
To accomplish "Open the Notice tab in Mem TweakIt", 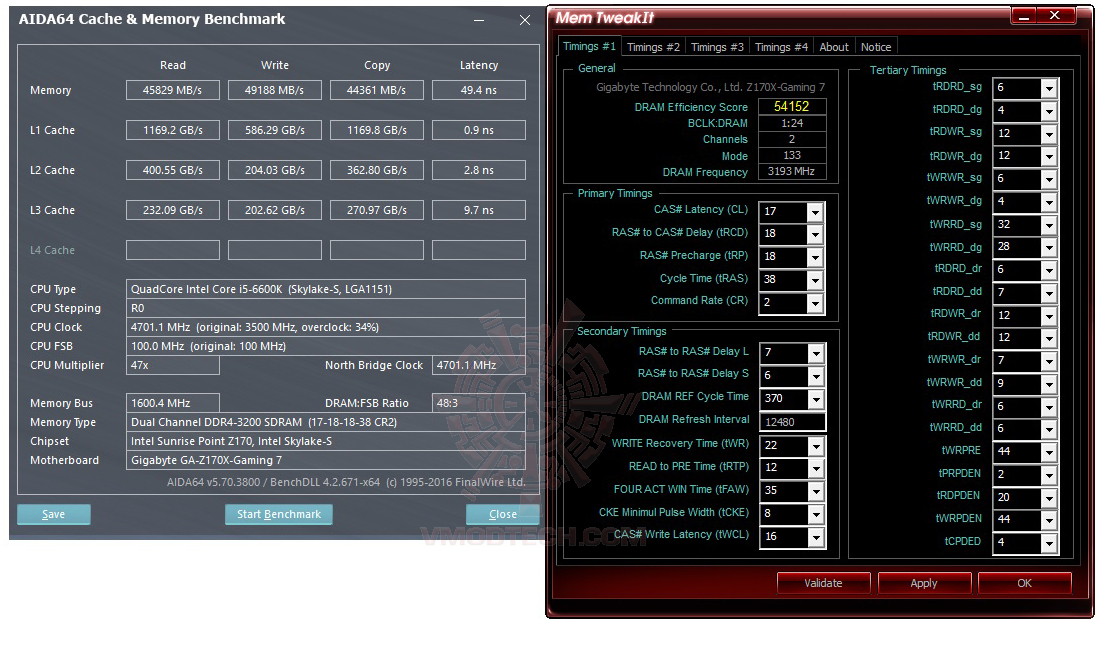I will tap(876, 47).
